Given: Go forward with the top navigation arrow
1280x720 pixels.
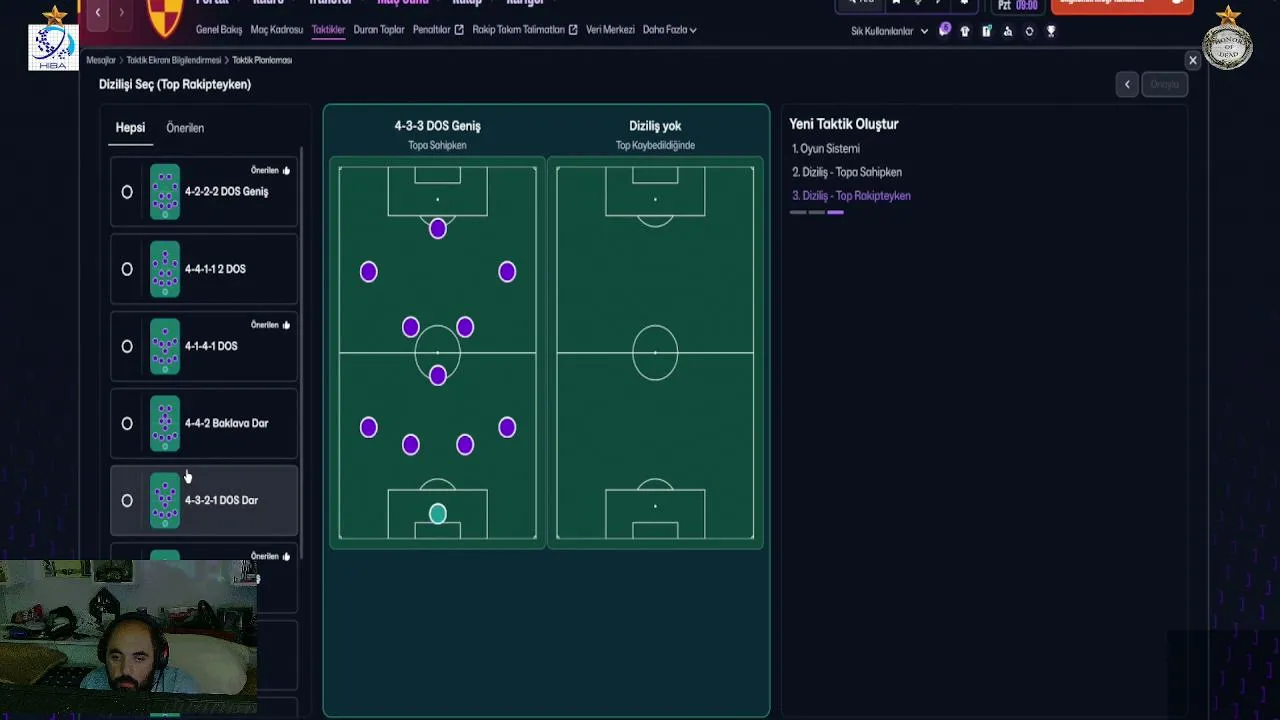Looking at the screenshot, I should point(121,12).
